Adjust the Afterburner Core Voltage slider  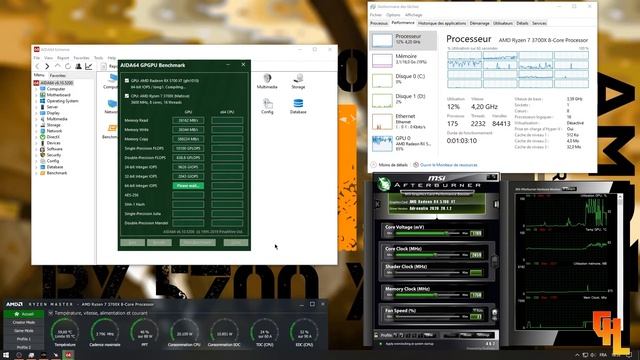(428, 233)
